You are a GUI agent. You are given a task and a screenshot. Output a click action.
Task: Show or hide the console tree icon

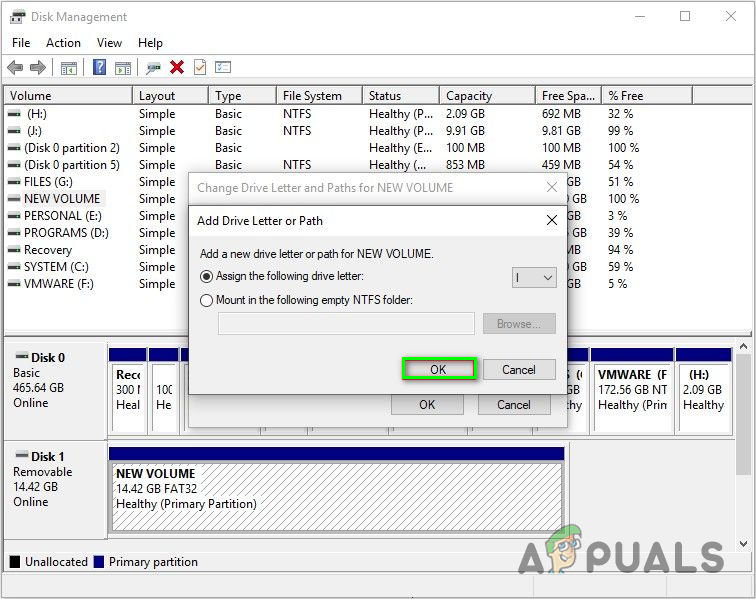68,68
